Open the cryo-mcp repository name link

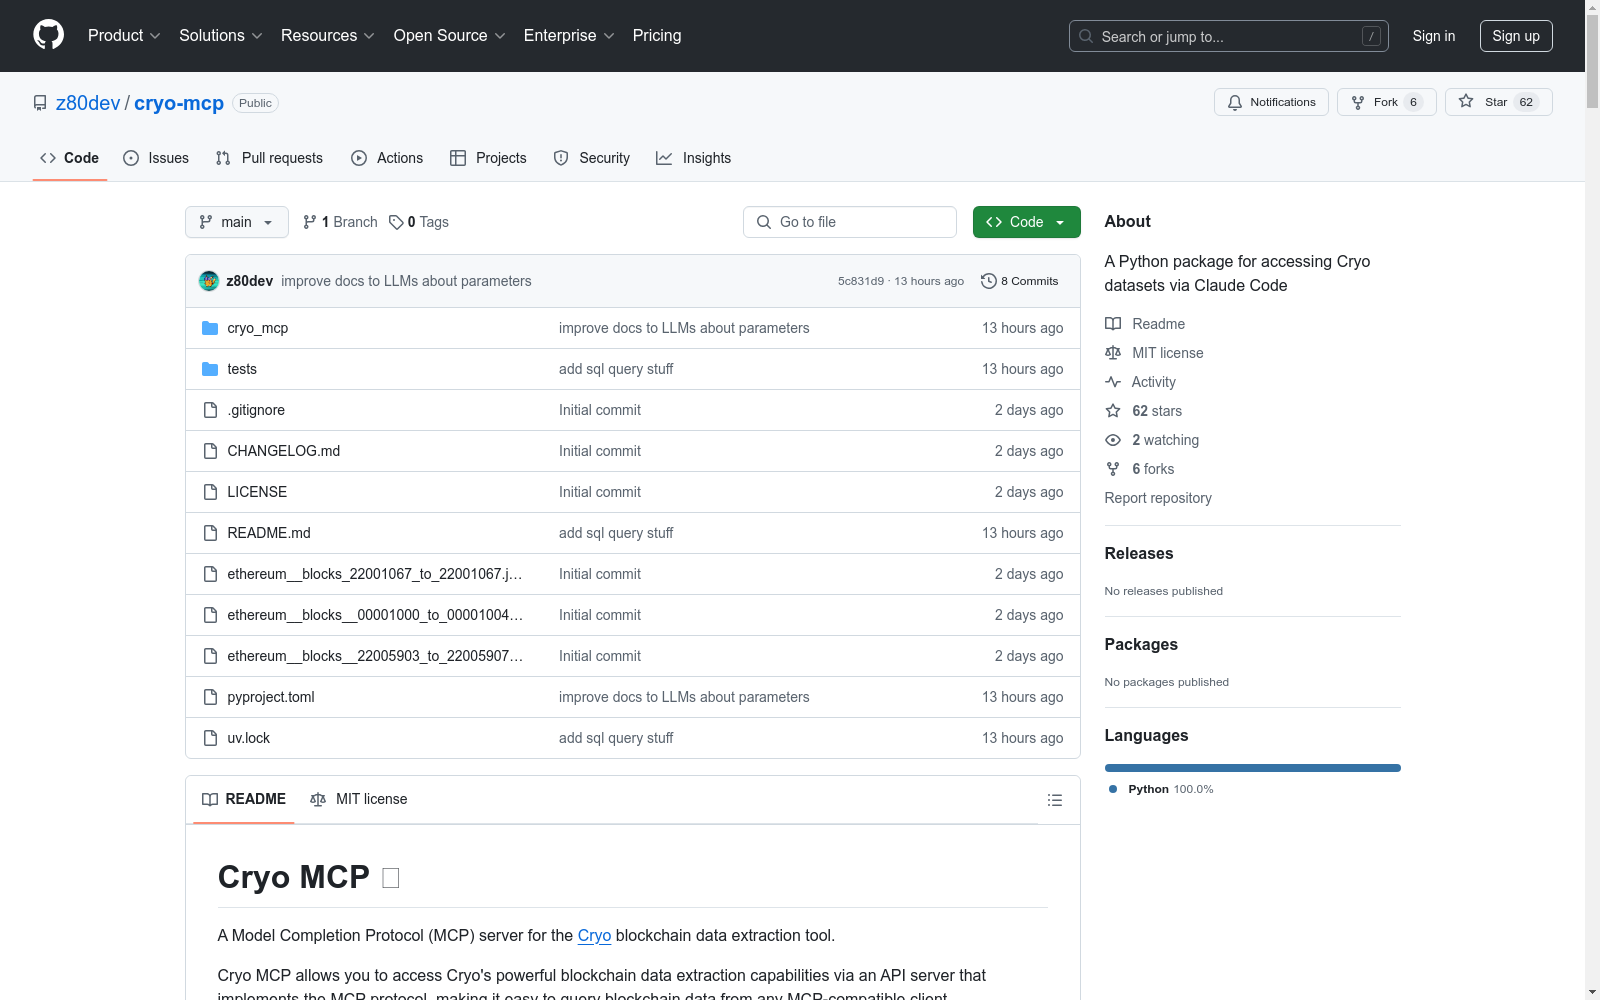pos(179,103)
